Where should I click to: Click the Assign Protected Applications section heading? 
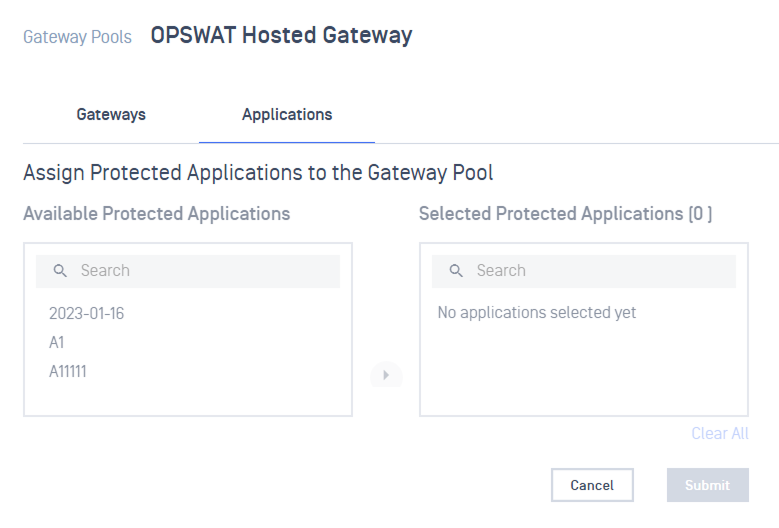(258, 173)
